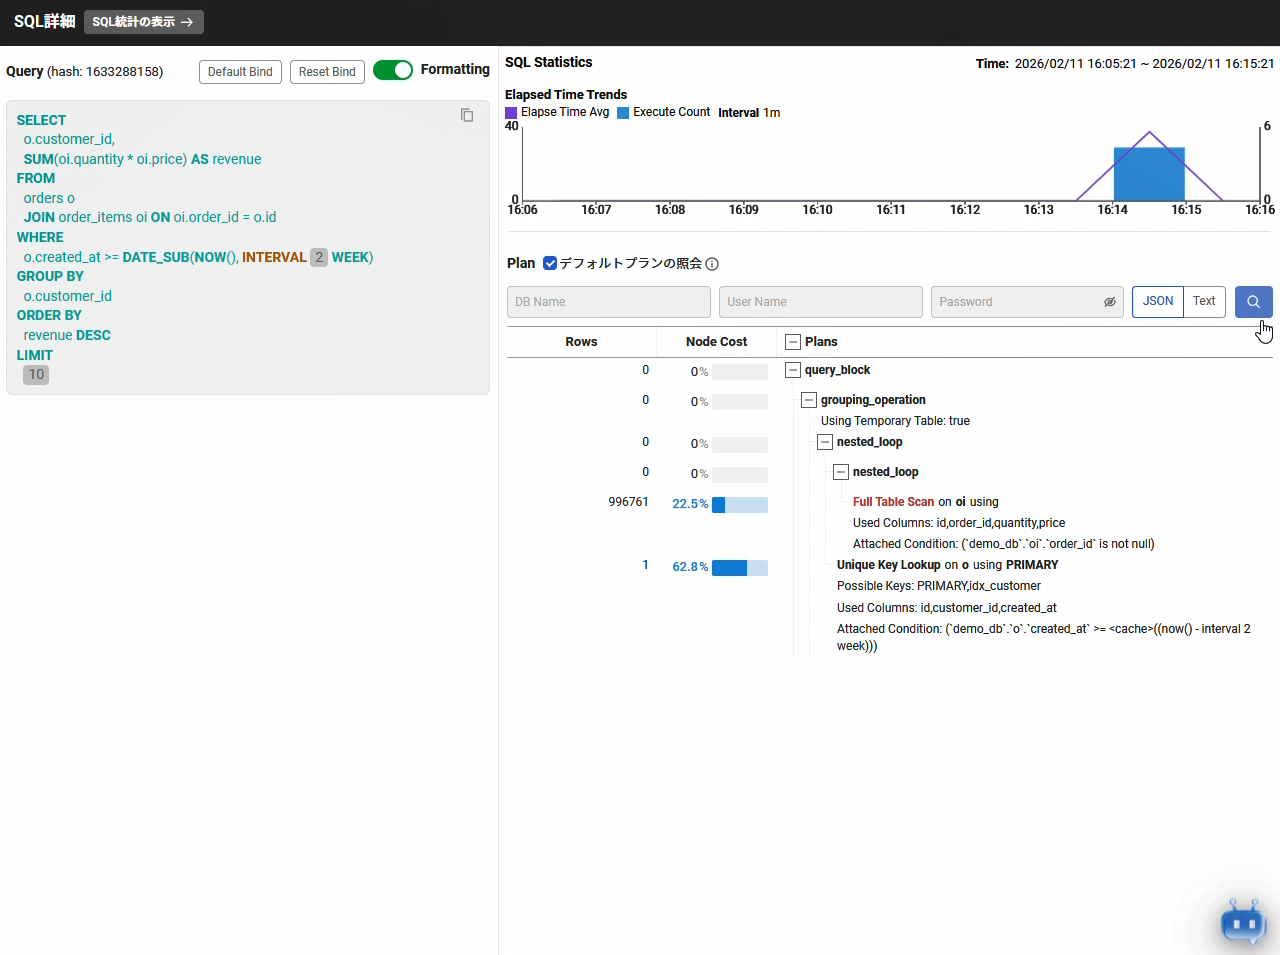1280x955 pixels.
Task: Click the 16:14 tick on time axis
Action: click(x=1112, y=210)
